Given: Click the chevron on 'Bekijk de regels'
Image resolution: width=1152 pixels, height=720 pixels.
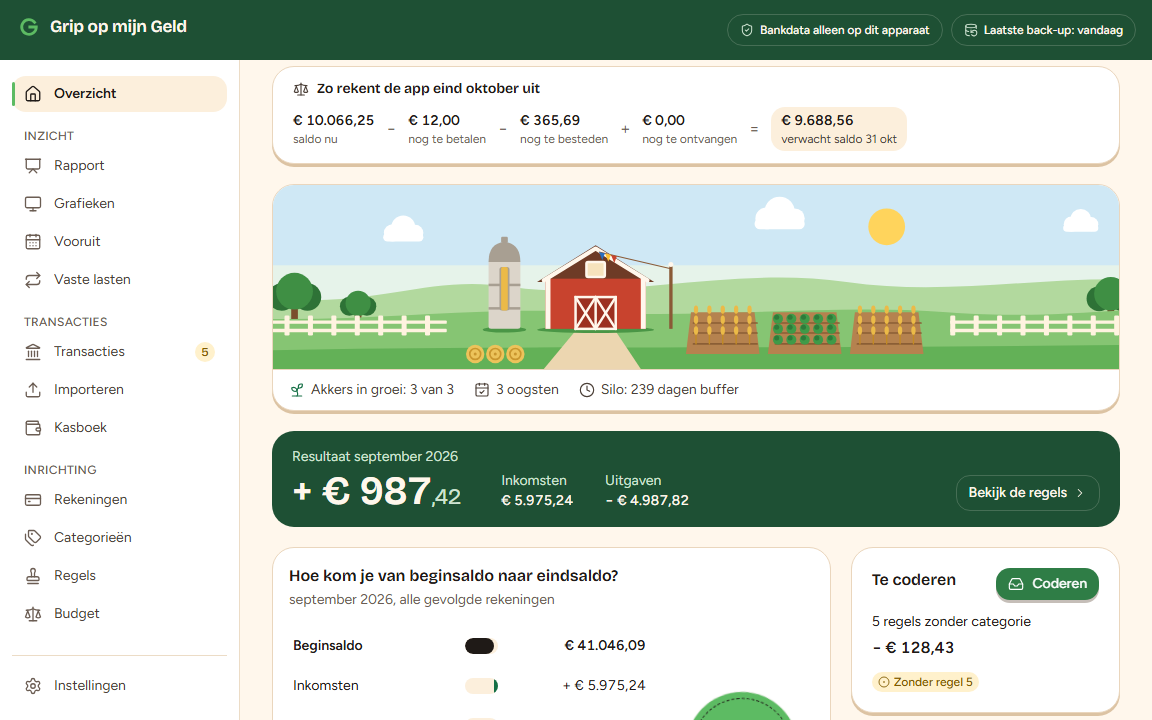Looking at the screenshot, I should [x=1080, y=493].
